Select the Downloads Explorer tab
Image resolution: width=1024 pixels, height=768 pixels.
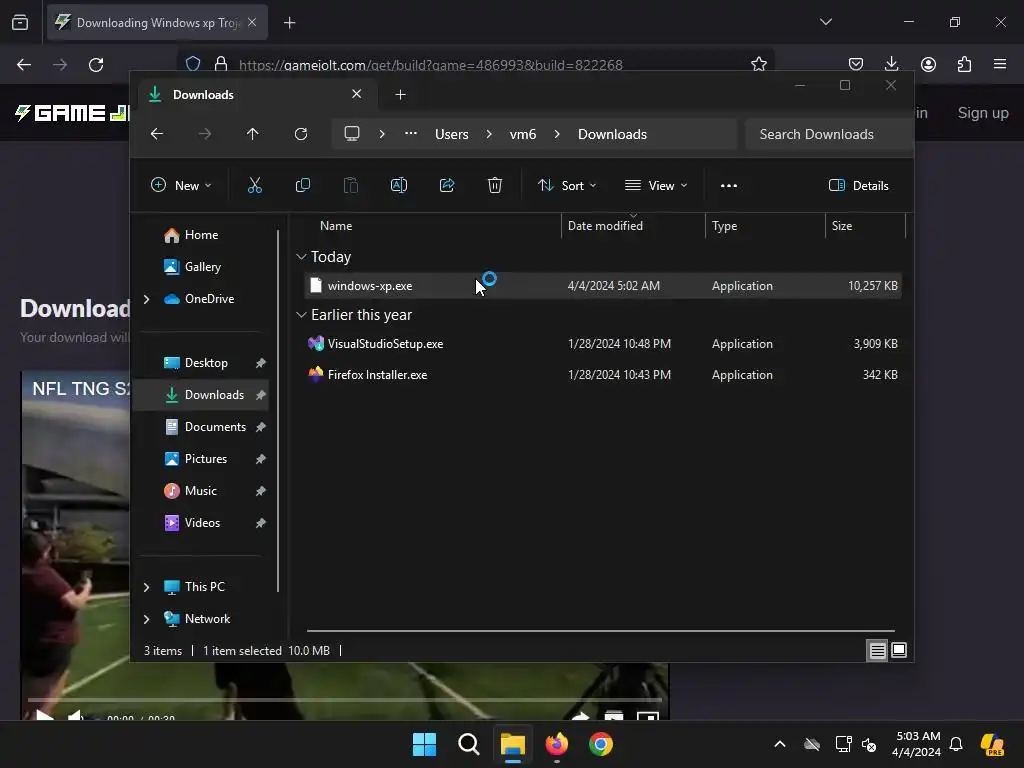point(255,95)
